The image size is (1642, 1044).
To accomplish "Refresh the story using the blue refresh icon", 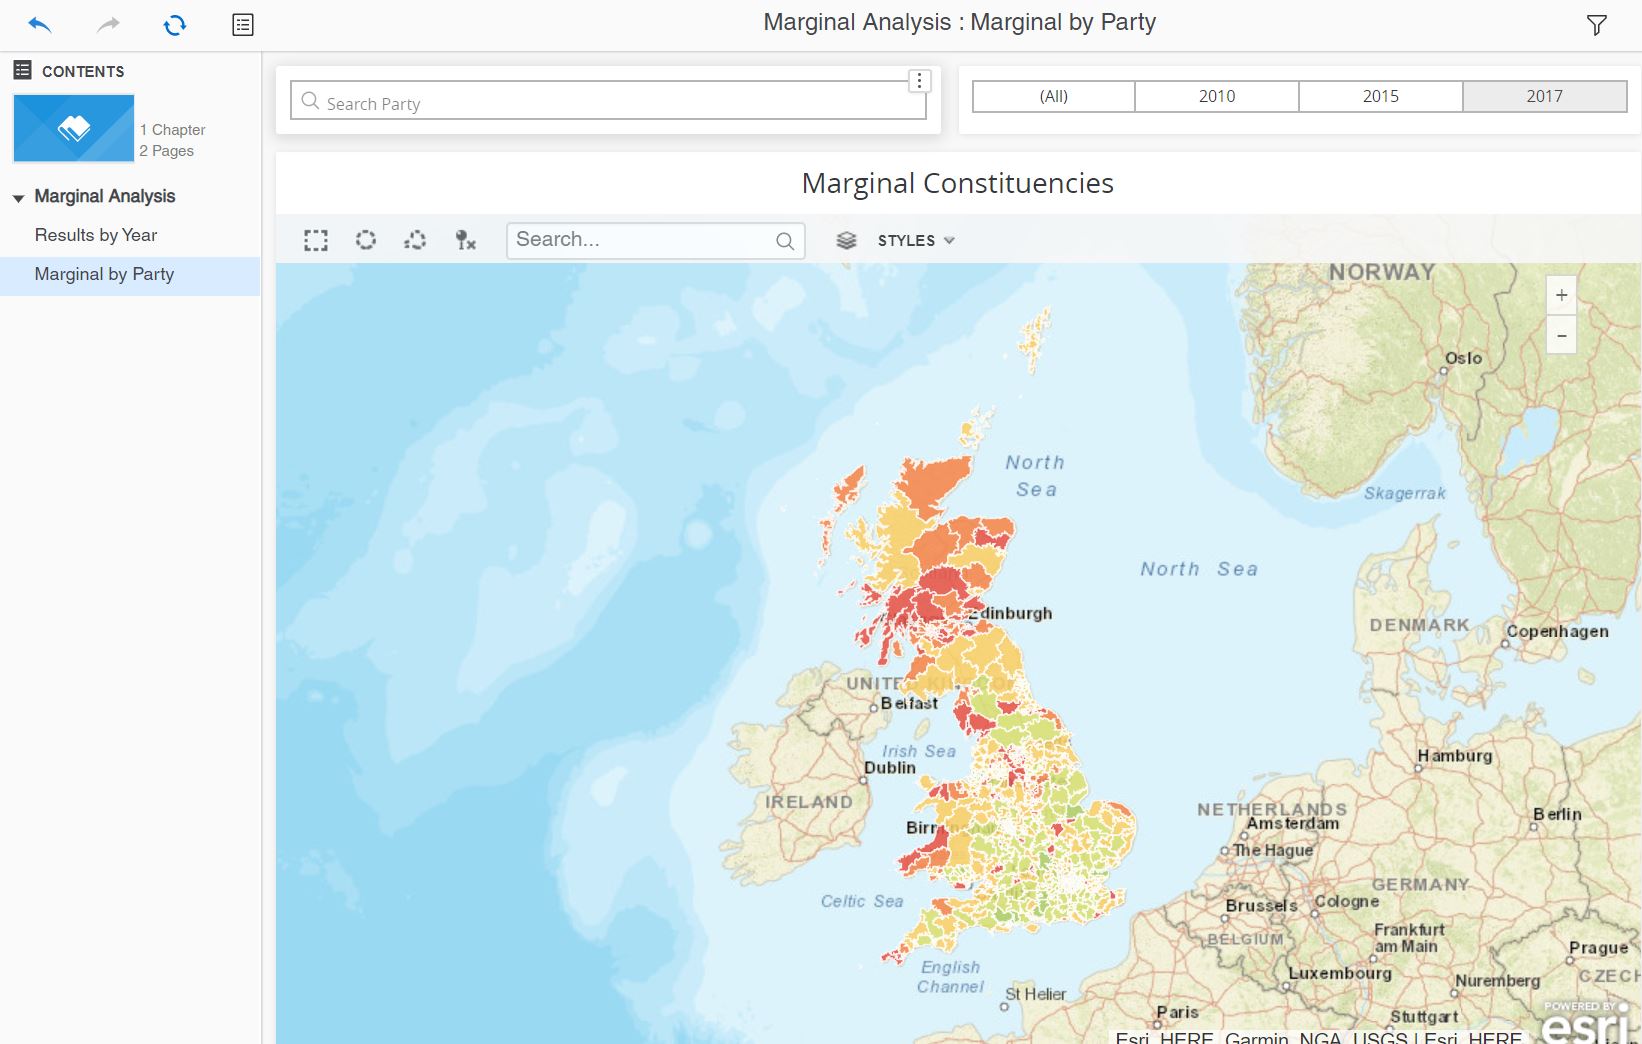I will point(173,25).
